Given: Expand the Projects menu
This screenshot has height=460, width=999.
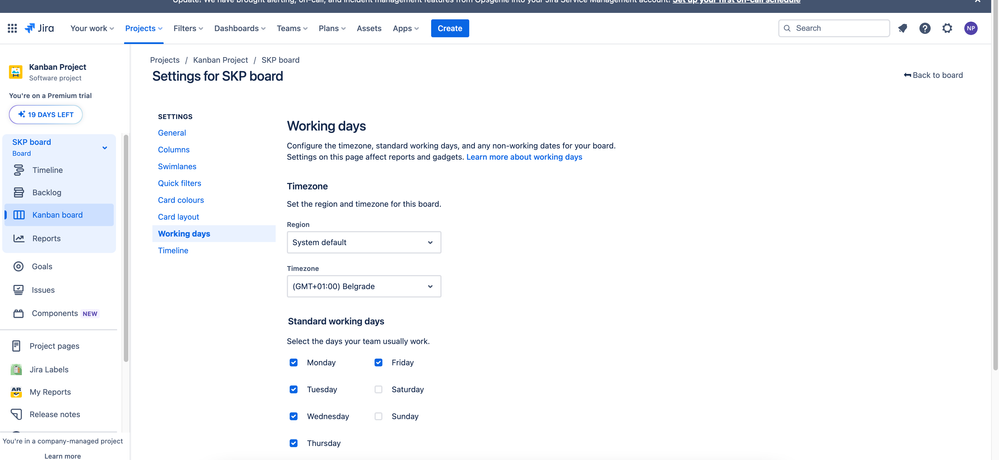Looking at the screenshot, I should 144,28.
